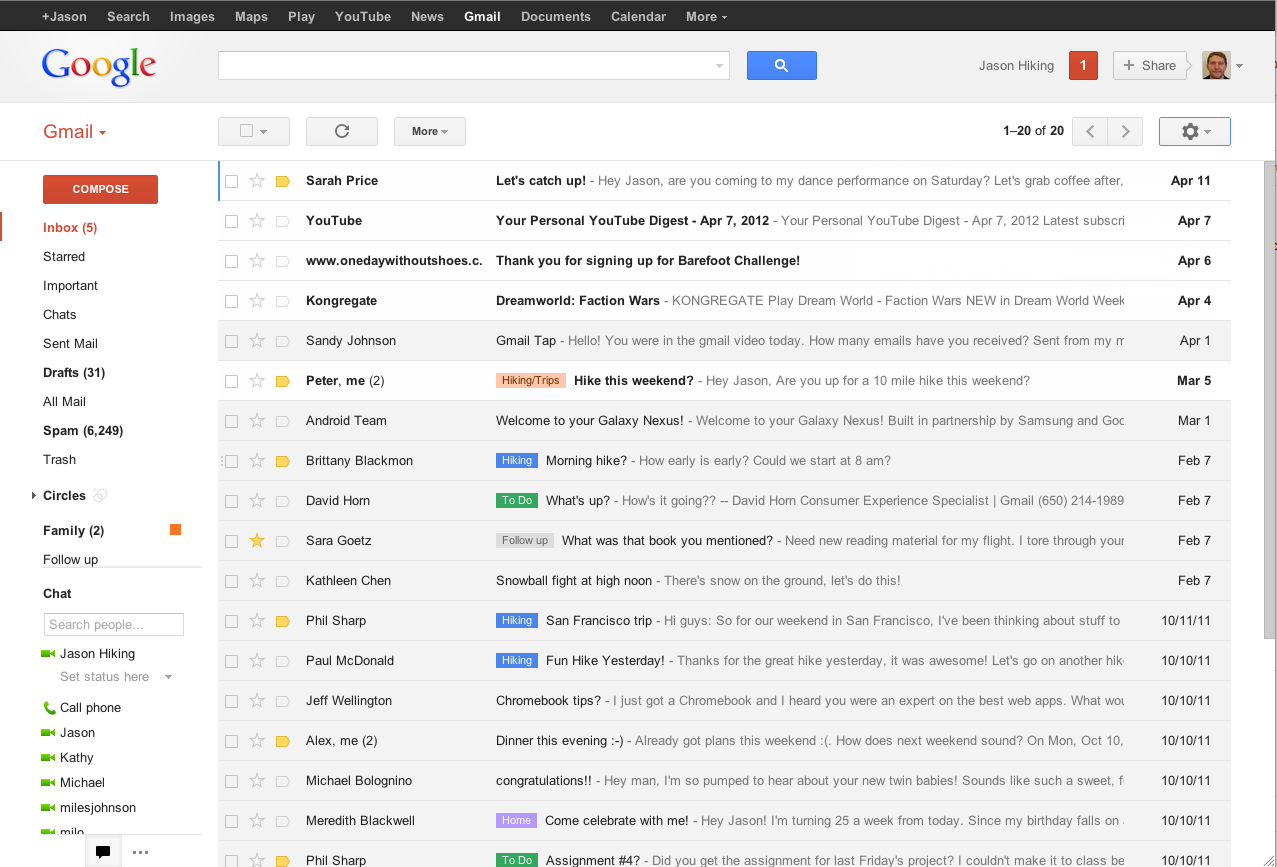Viewport: 1277px width, 867px height.
Task: Open the chat bubble icon at bottom
Action: point(103,852)
